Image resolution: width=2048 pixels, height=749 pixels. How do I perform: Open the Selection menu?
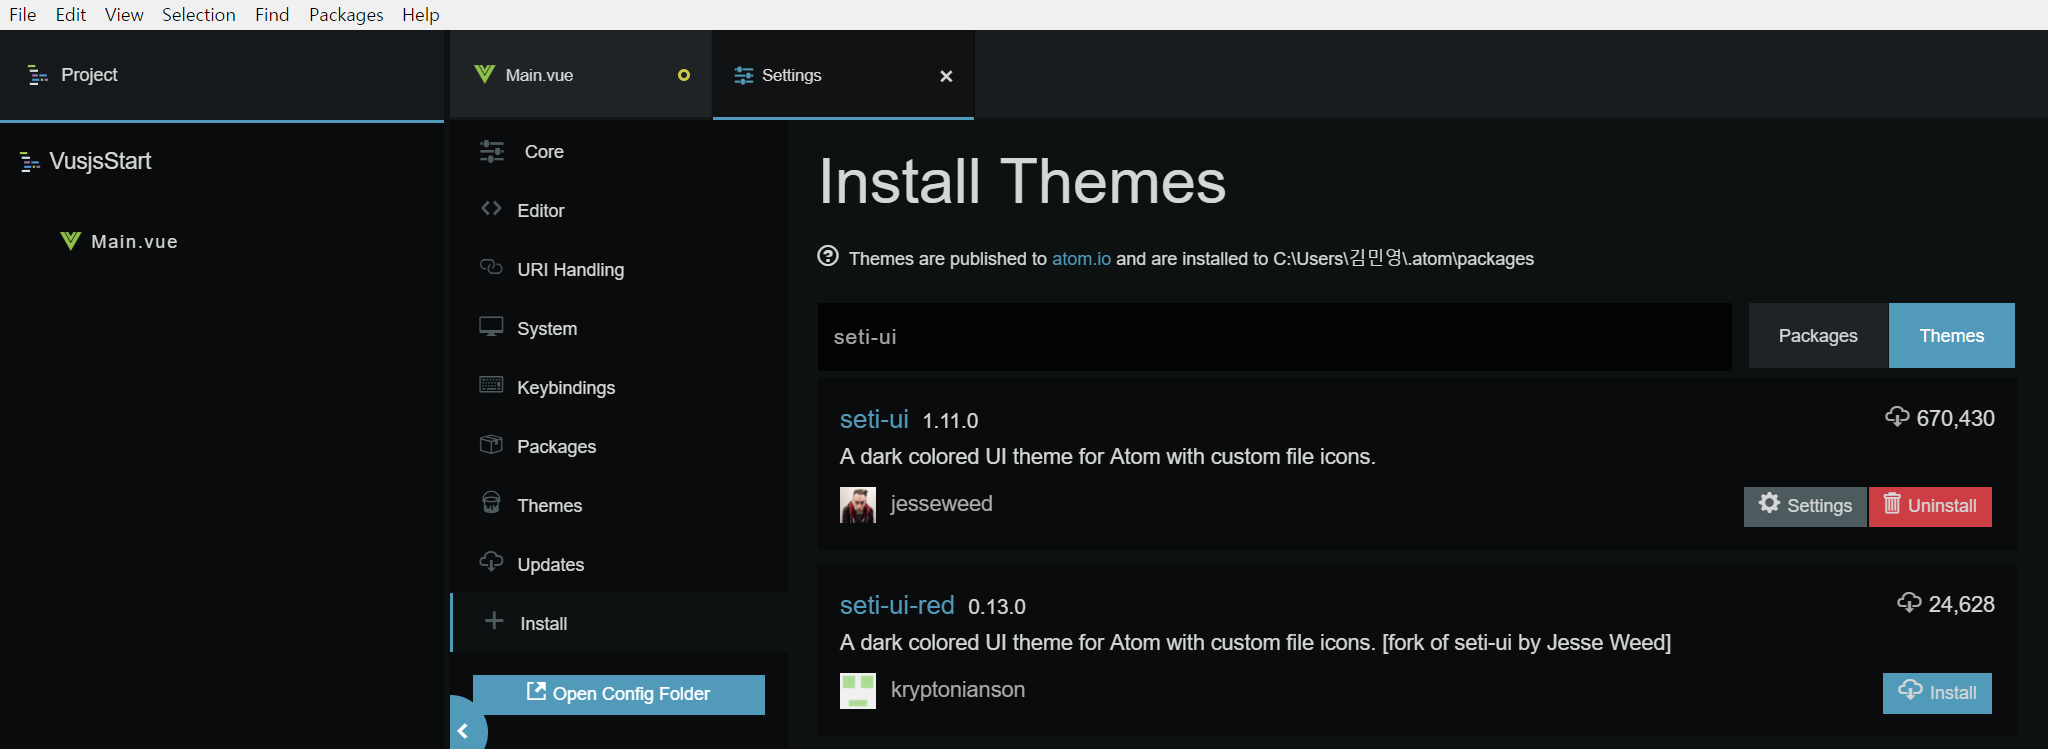199,15
